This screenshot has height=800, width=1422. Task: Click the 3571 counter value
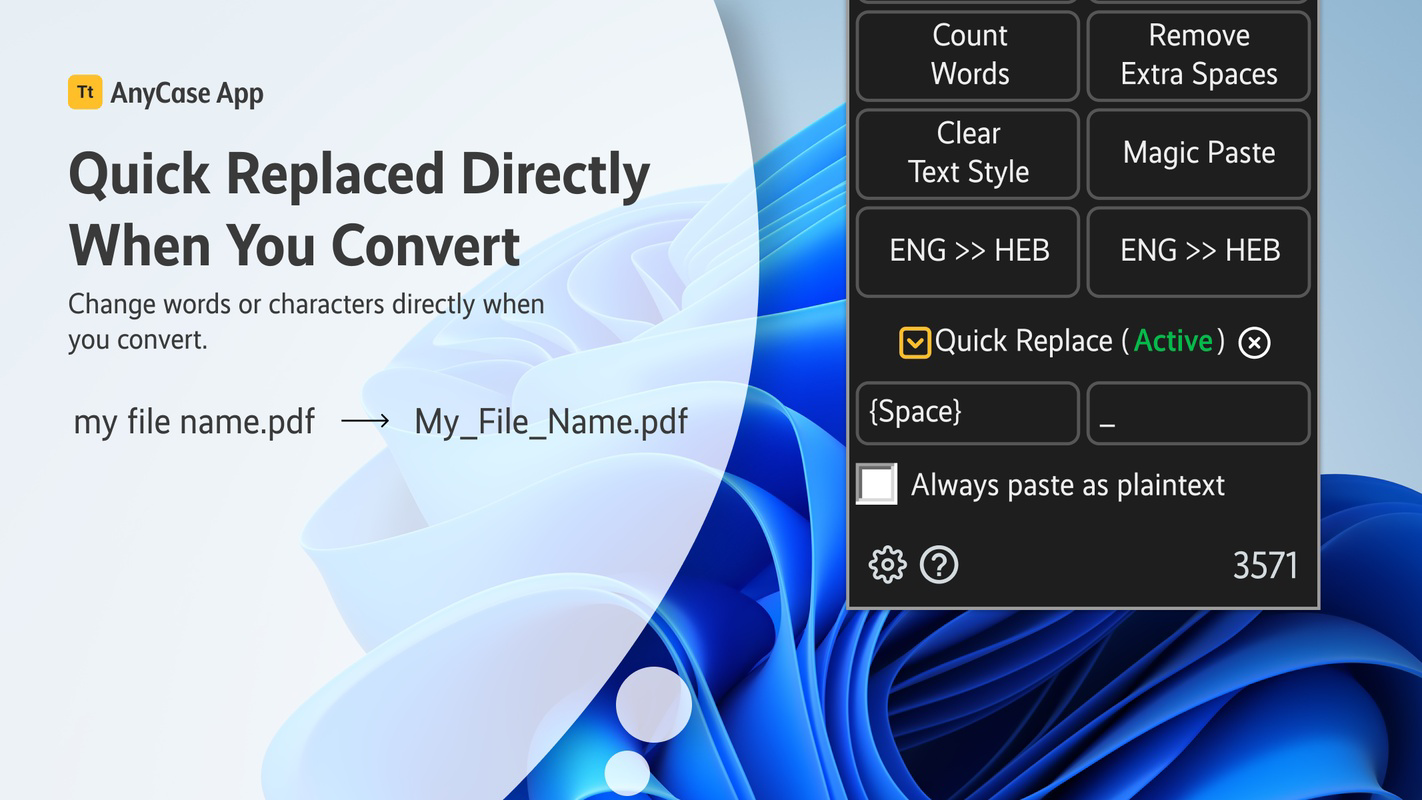pos(1265,566)
